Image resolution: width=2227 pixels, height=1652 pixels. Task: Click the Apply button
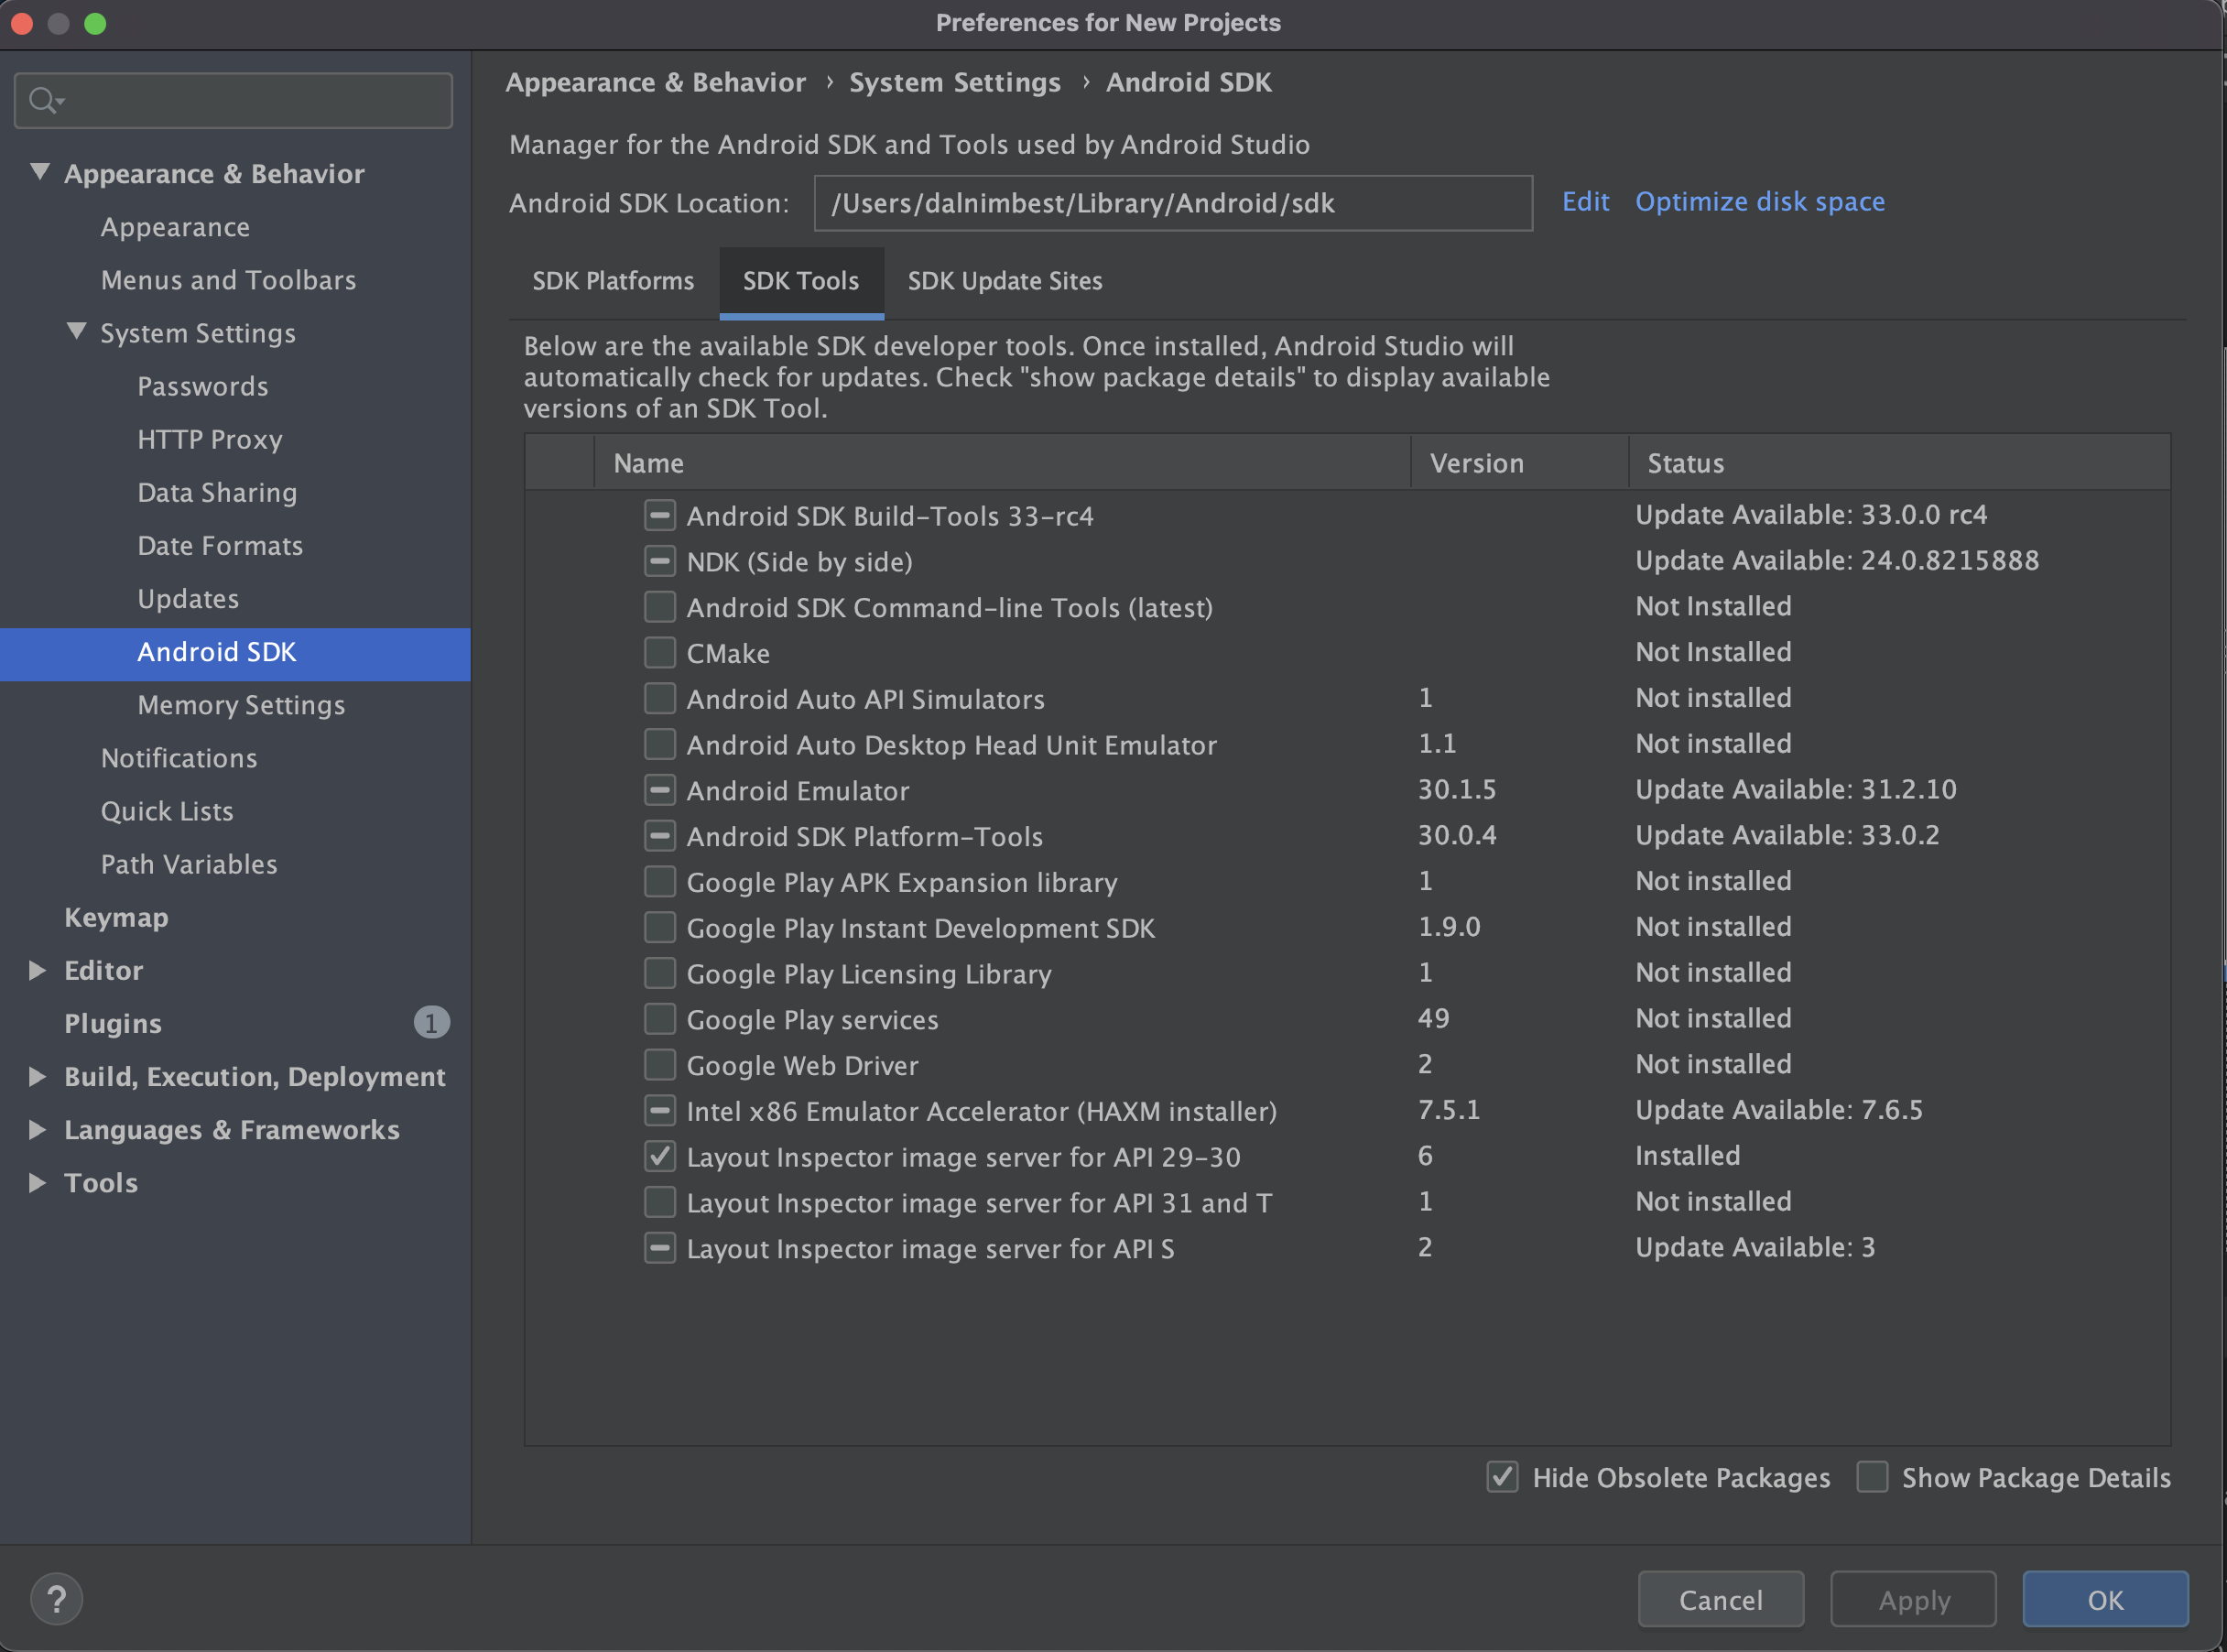pos(1913,1599)
